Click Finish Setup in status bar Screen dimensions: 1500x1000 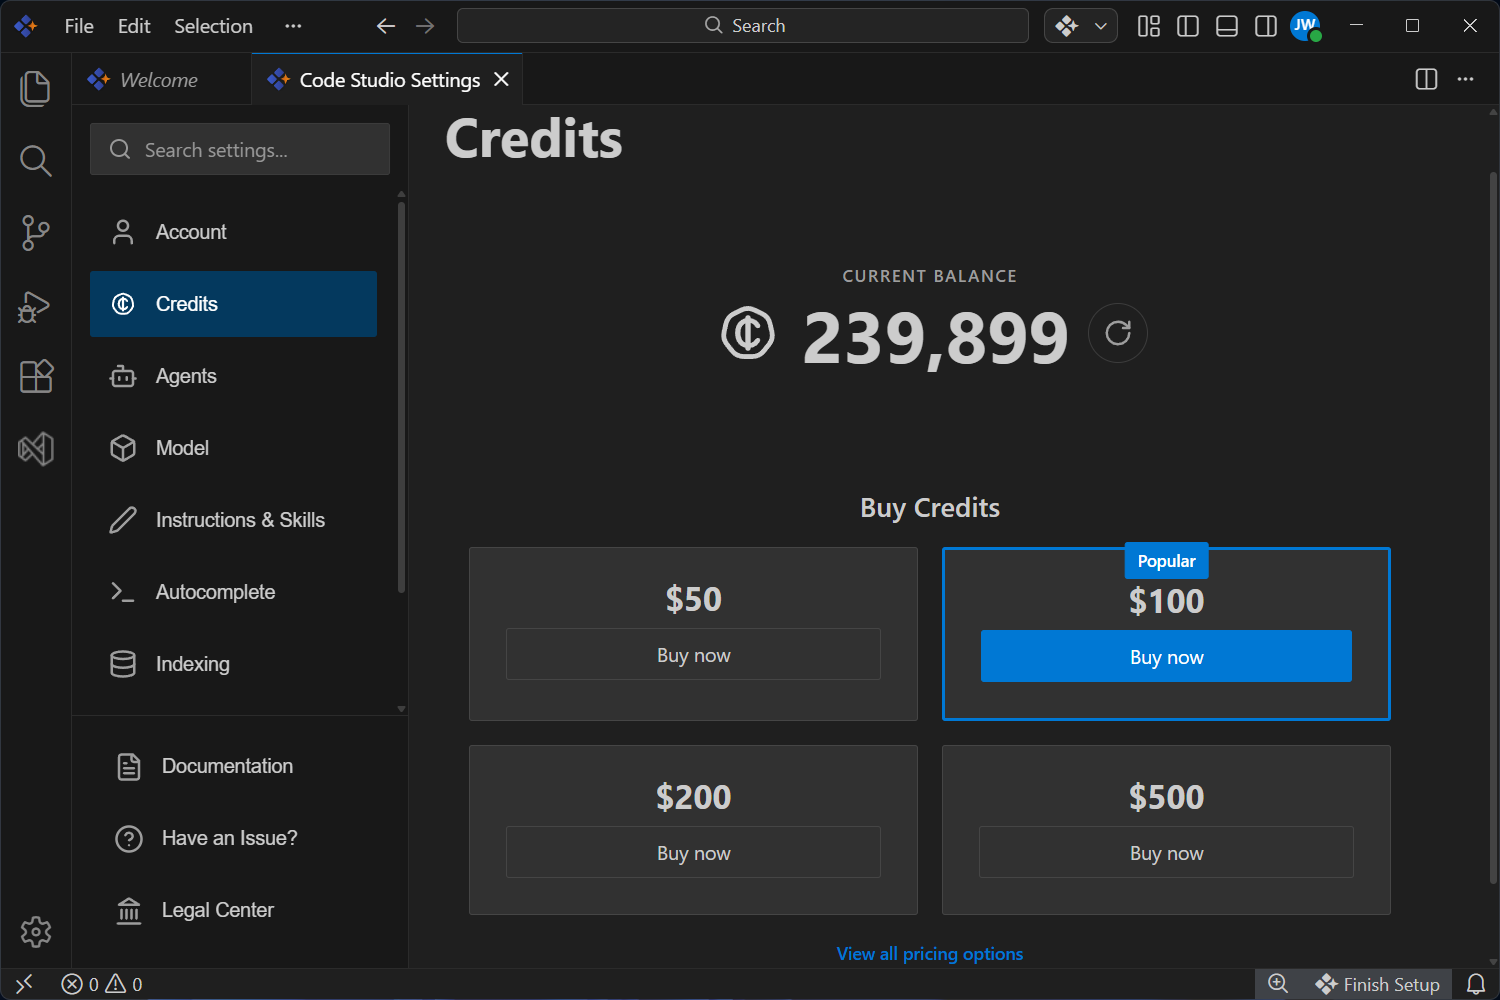1377,984
